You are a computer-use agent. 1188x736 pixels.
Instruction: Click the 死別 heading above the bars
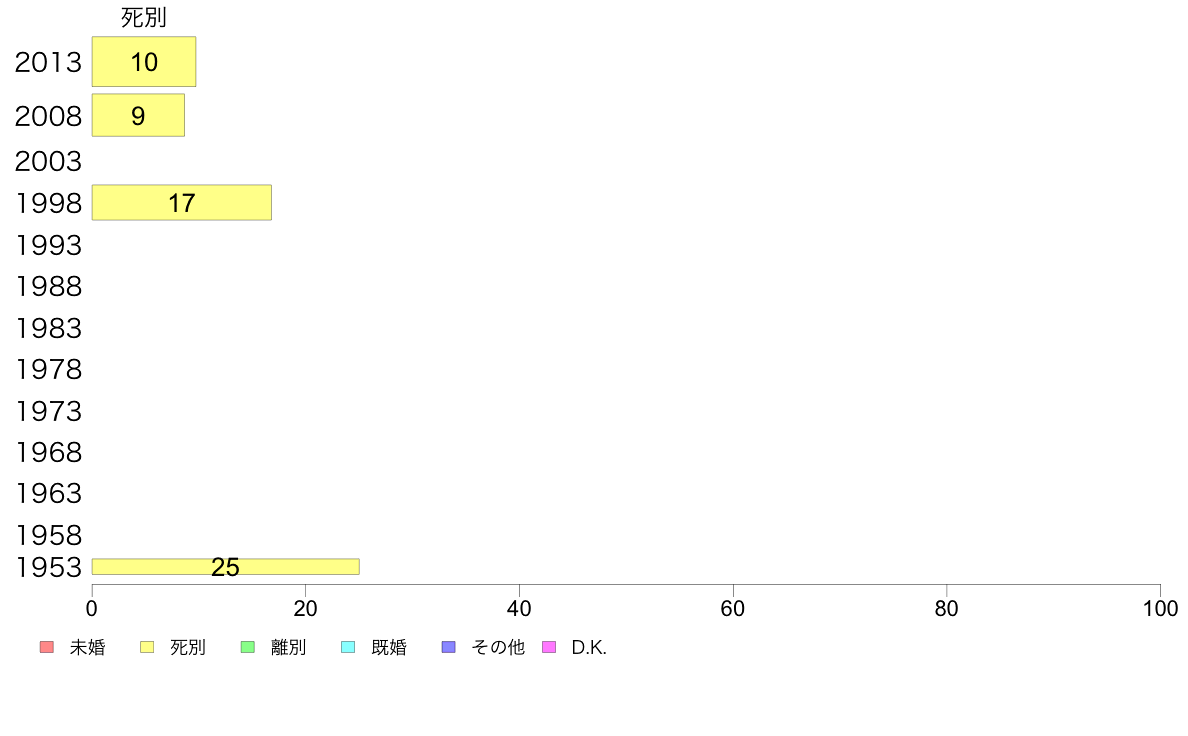coord(144,17)
